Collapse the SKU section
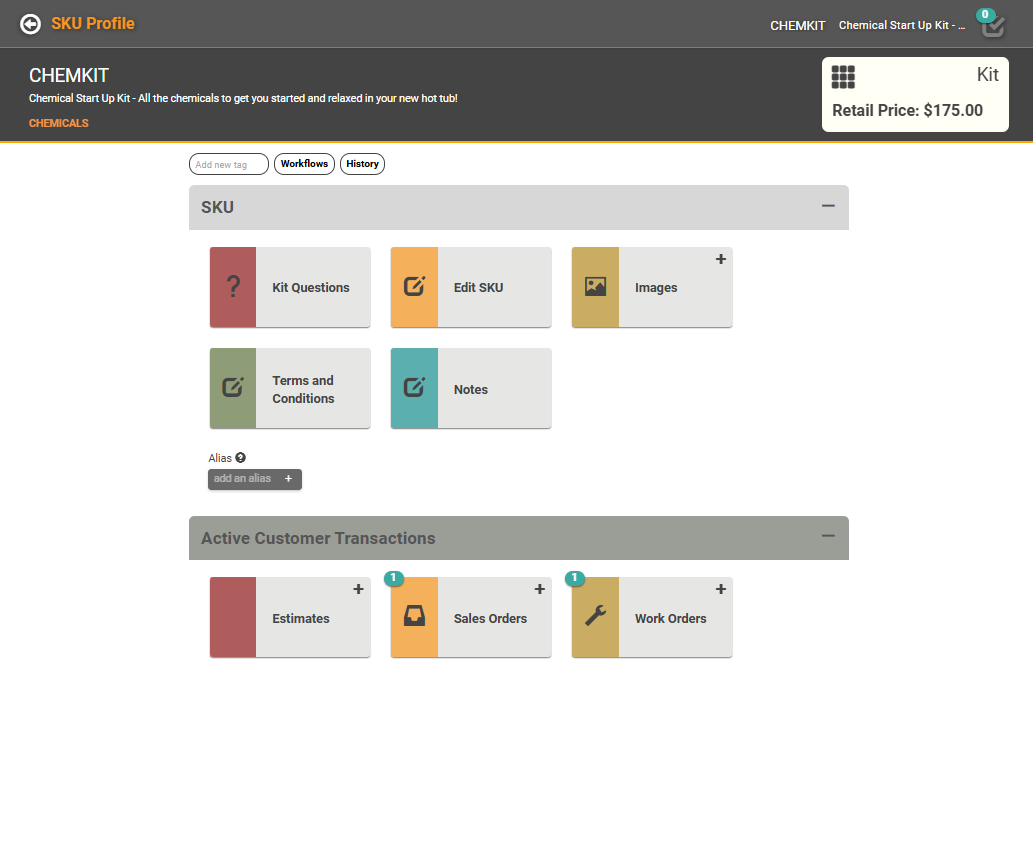 [828, 206]
